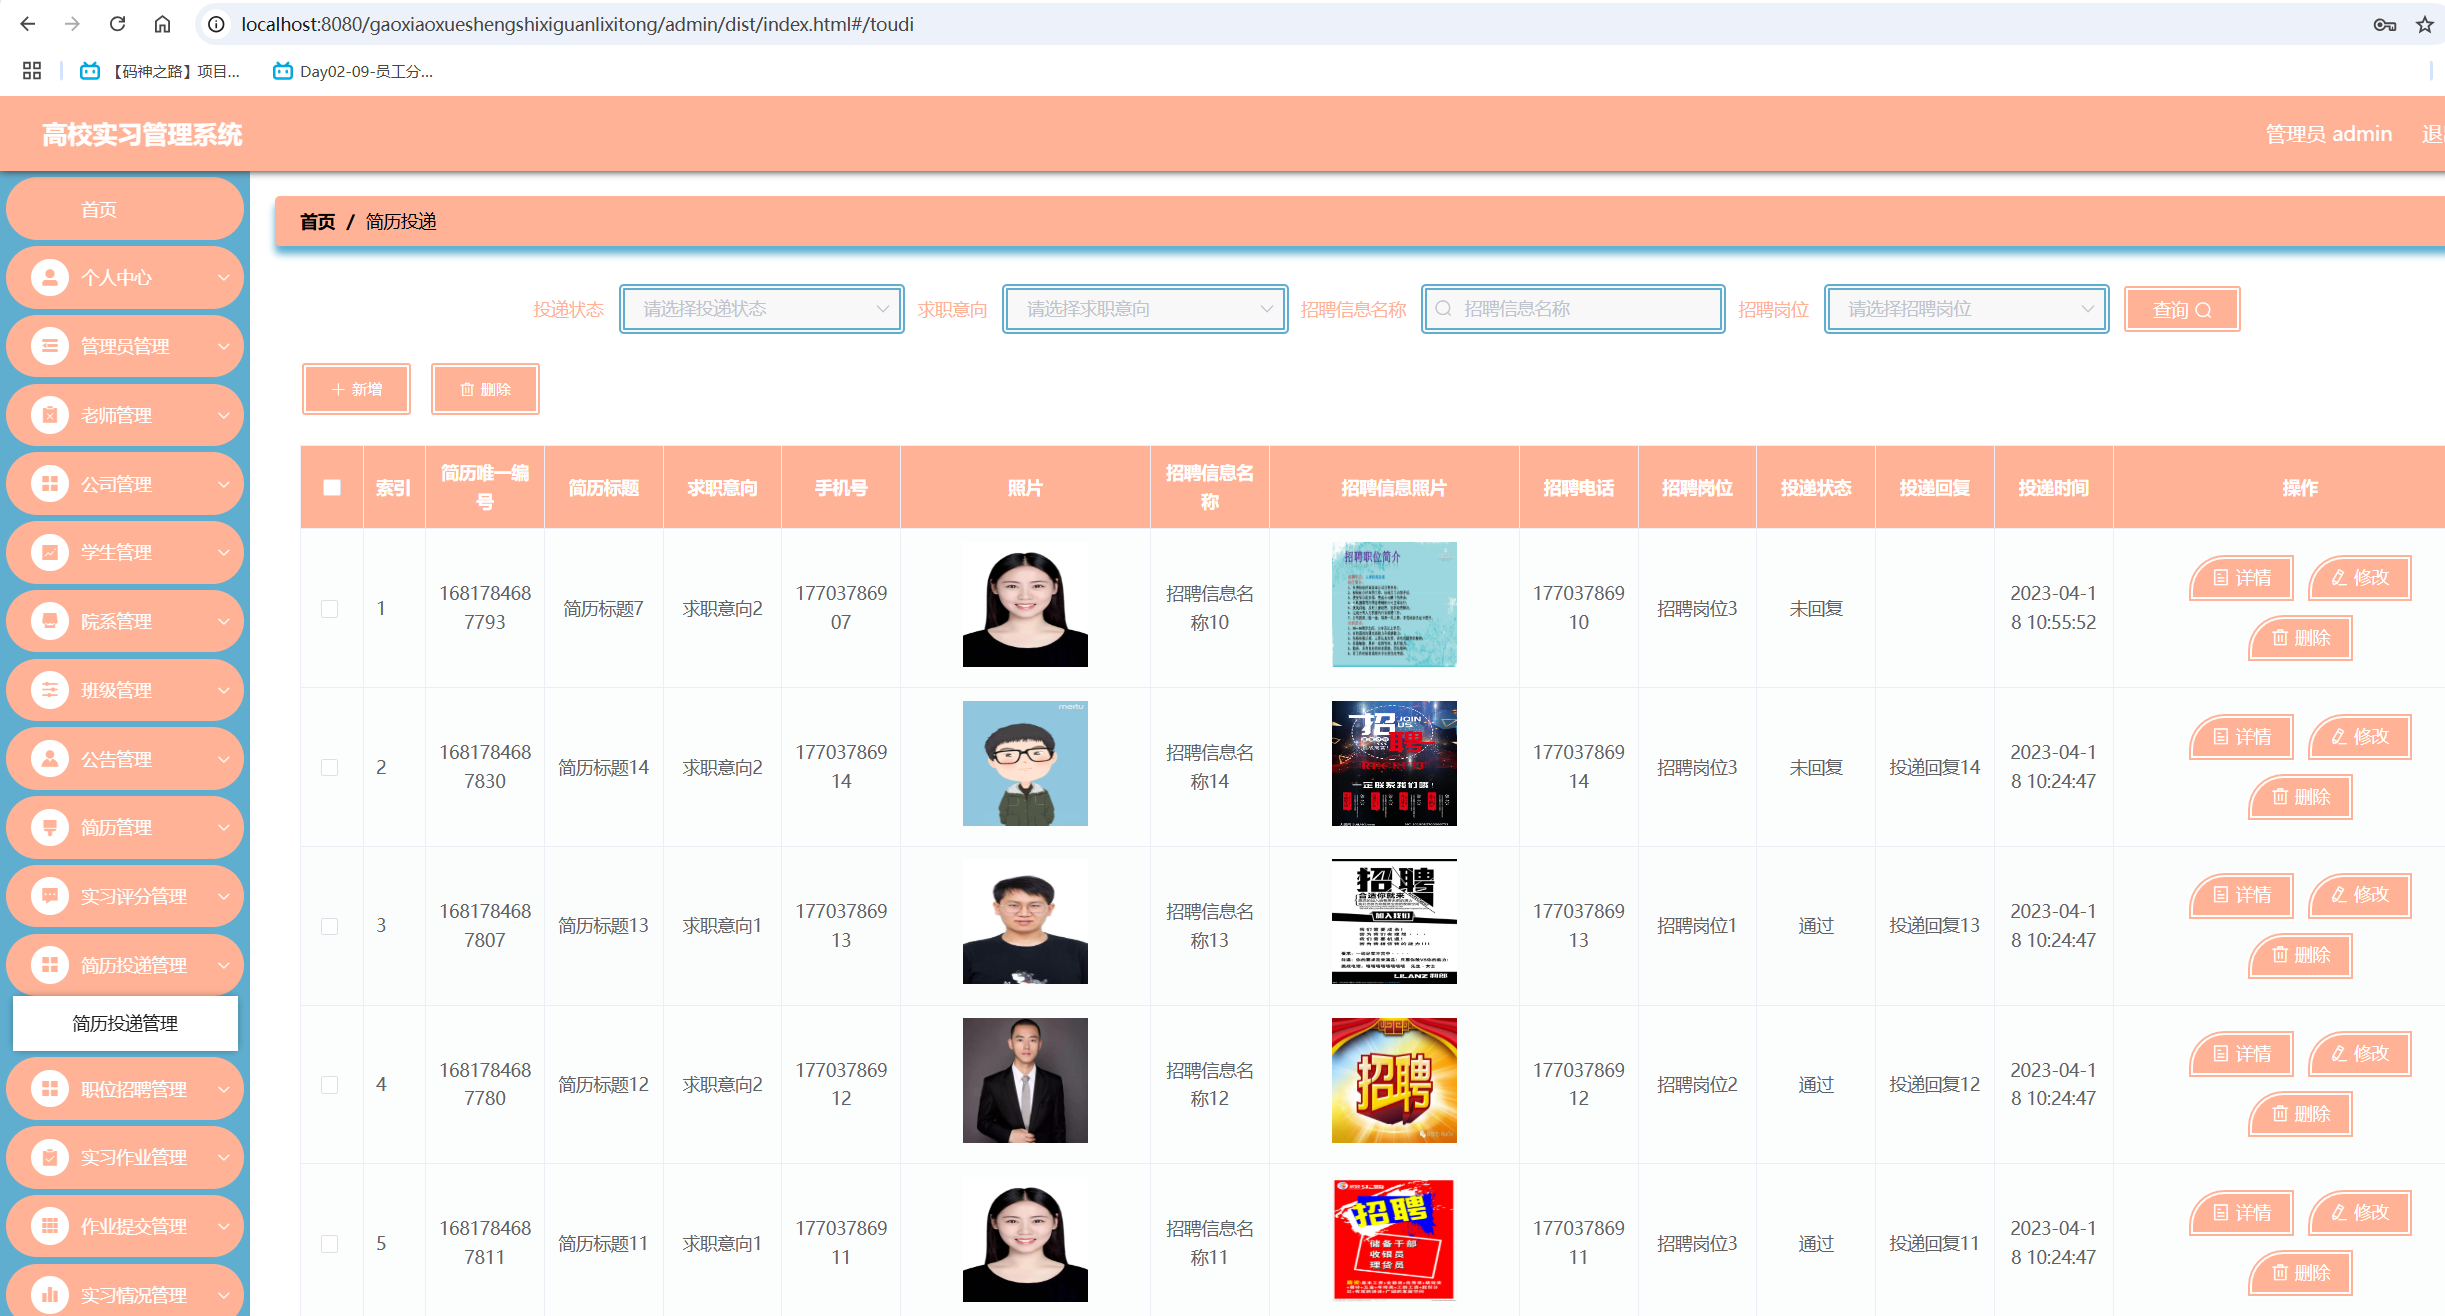Screen dimensions: 2445x1316
Task: Click the 实习作业管理 sidebar icon
Action: pyautogui.click(x=49, y=1157)
